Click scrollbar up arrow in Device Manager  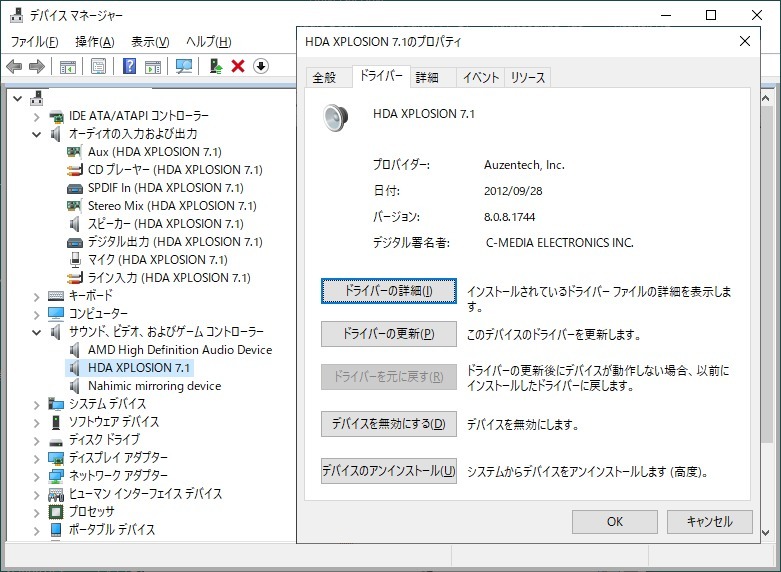(766, 99)
